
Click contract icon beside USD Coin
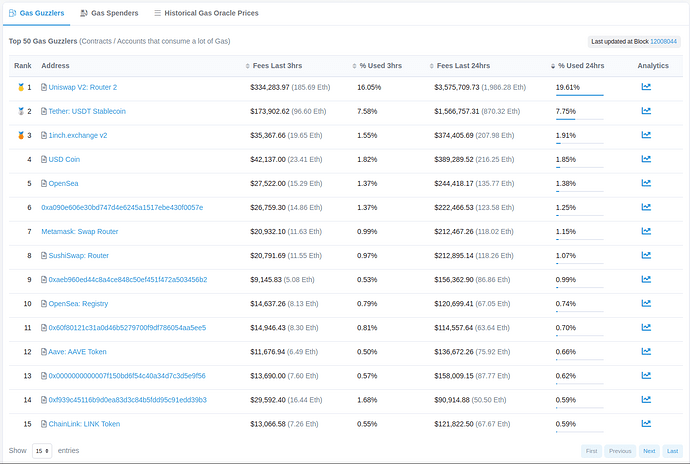[44, 159]
